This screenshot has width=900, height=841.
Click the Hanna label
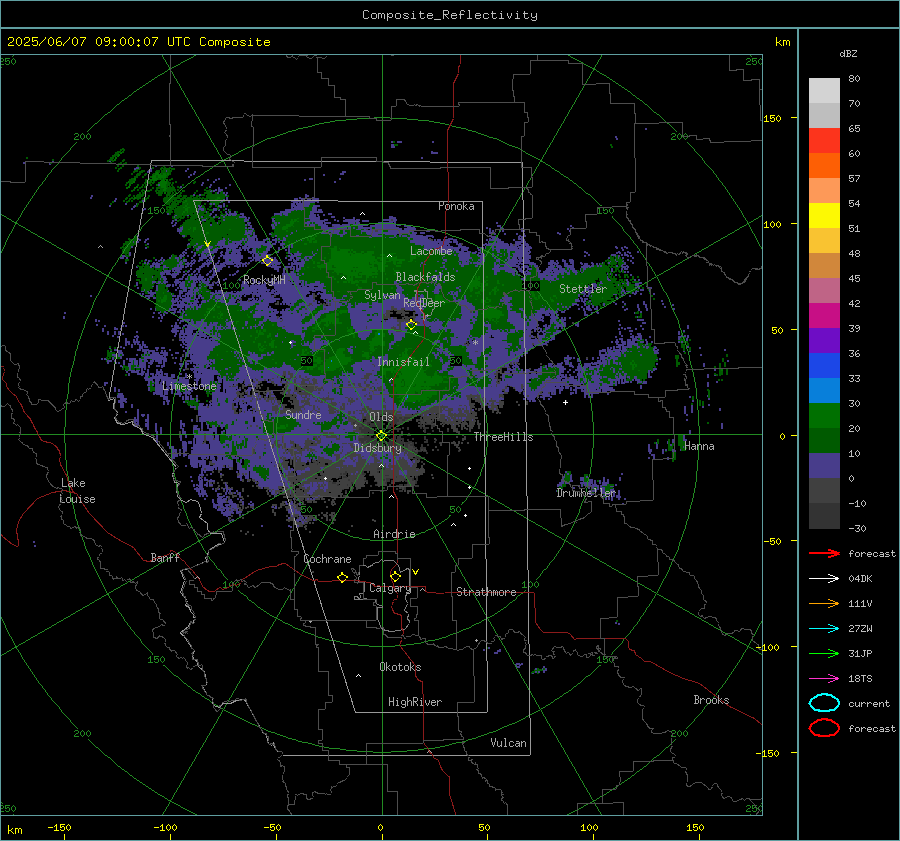click(699, 446)
